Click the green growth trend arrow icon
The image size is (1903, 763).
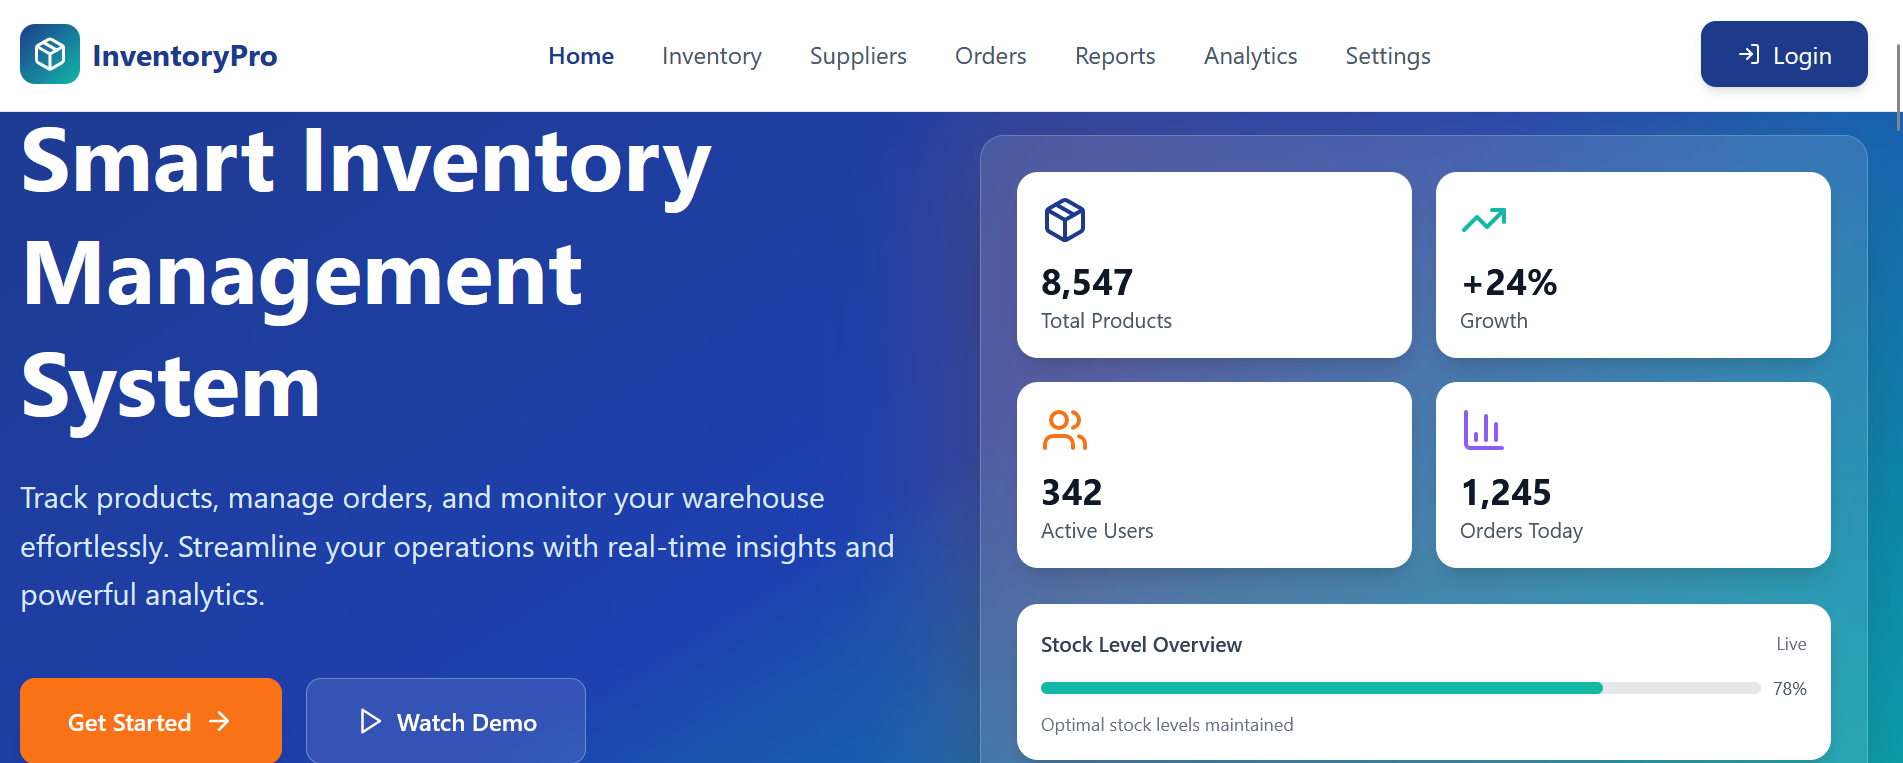tap(1484, 220)
